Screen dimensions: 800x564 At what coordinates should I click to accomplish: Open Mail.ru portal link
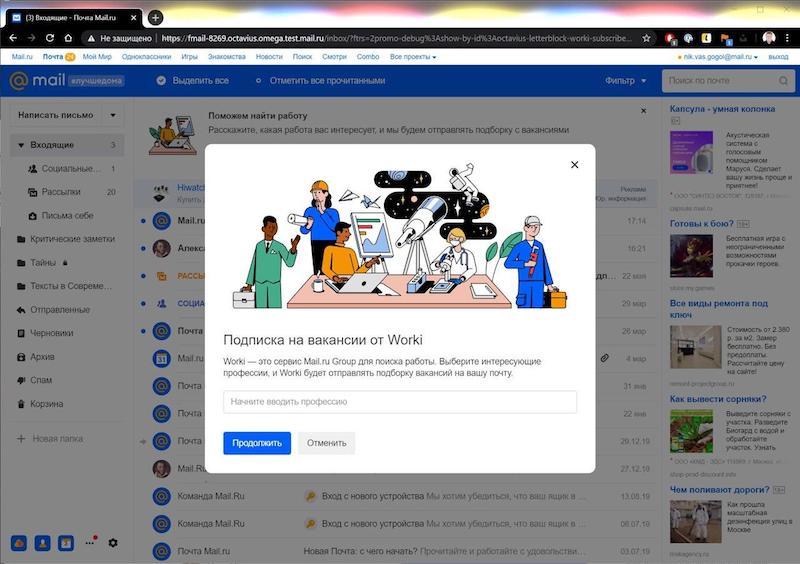[x=22, y=57]
